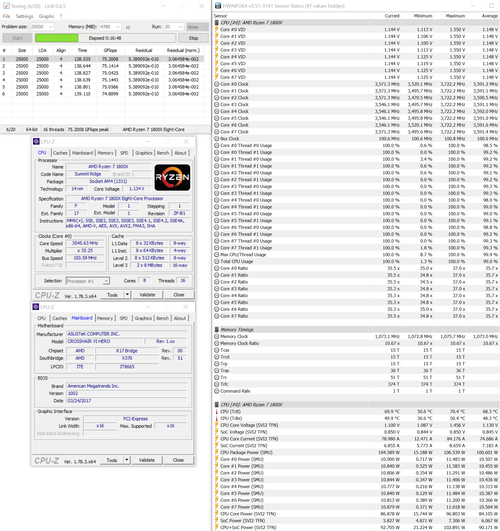Click the LinX test progress bar

click(105, 38)
